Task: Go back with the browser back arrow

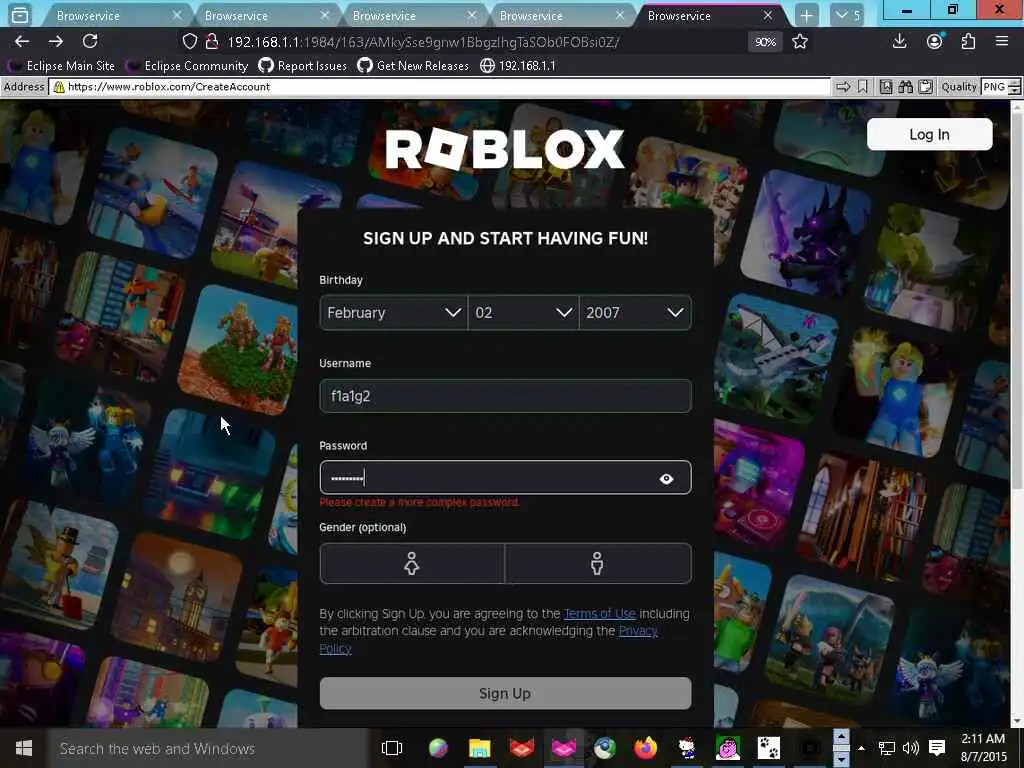Action: point(22,42)
